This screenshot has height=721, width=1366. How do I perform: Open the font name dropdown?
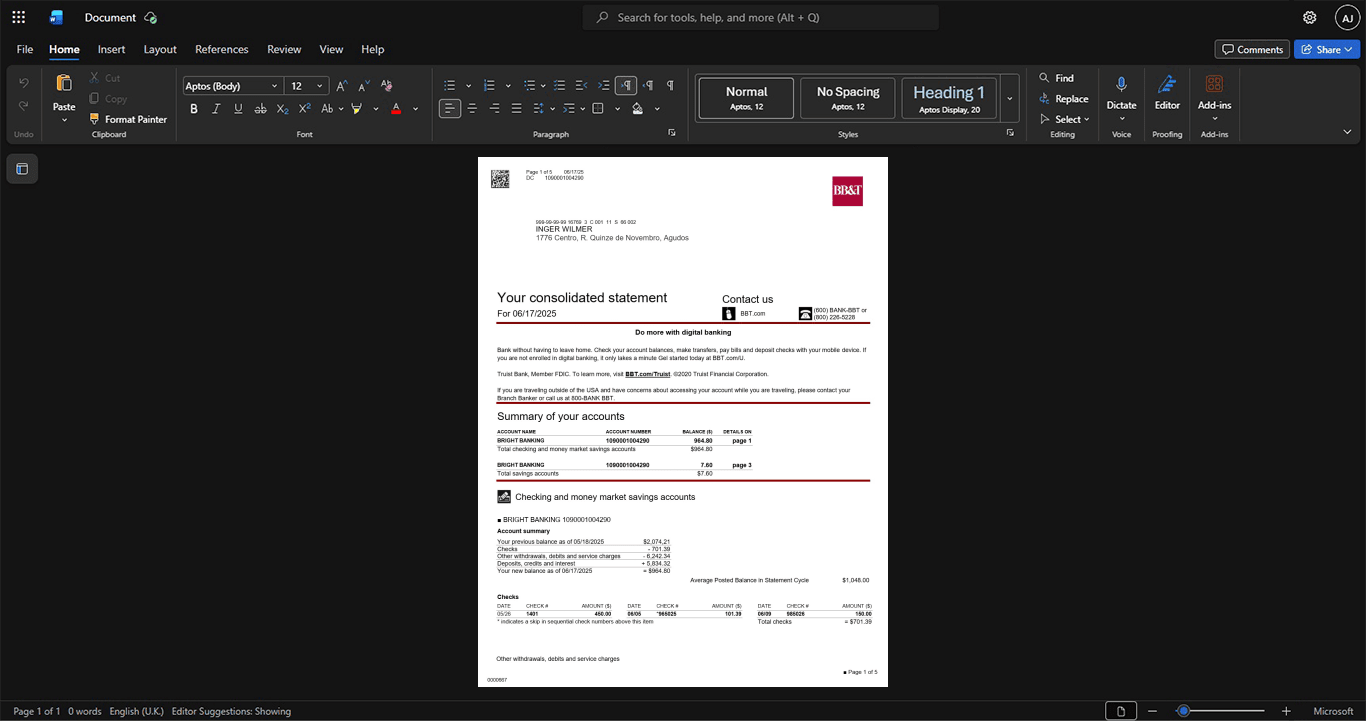(x=275, y=86)
